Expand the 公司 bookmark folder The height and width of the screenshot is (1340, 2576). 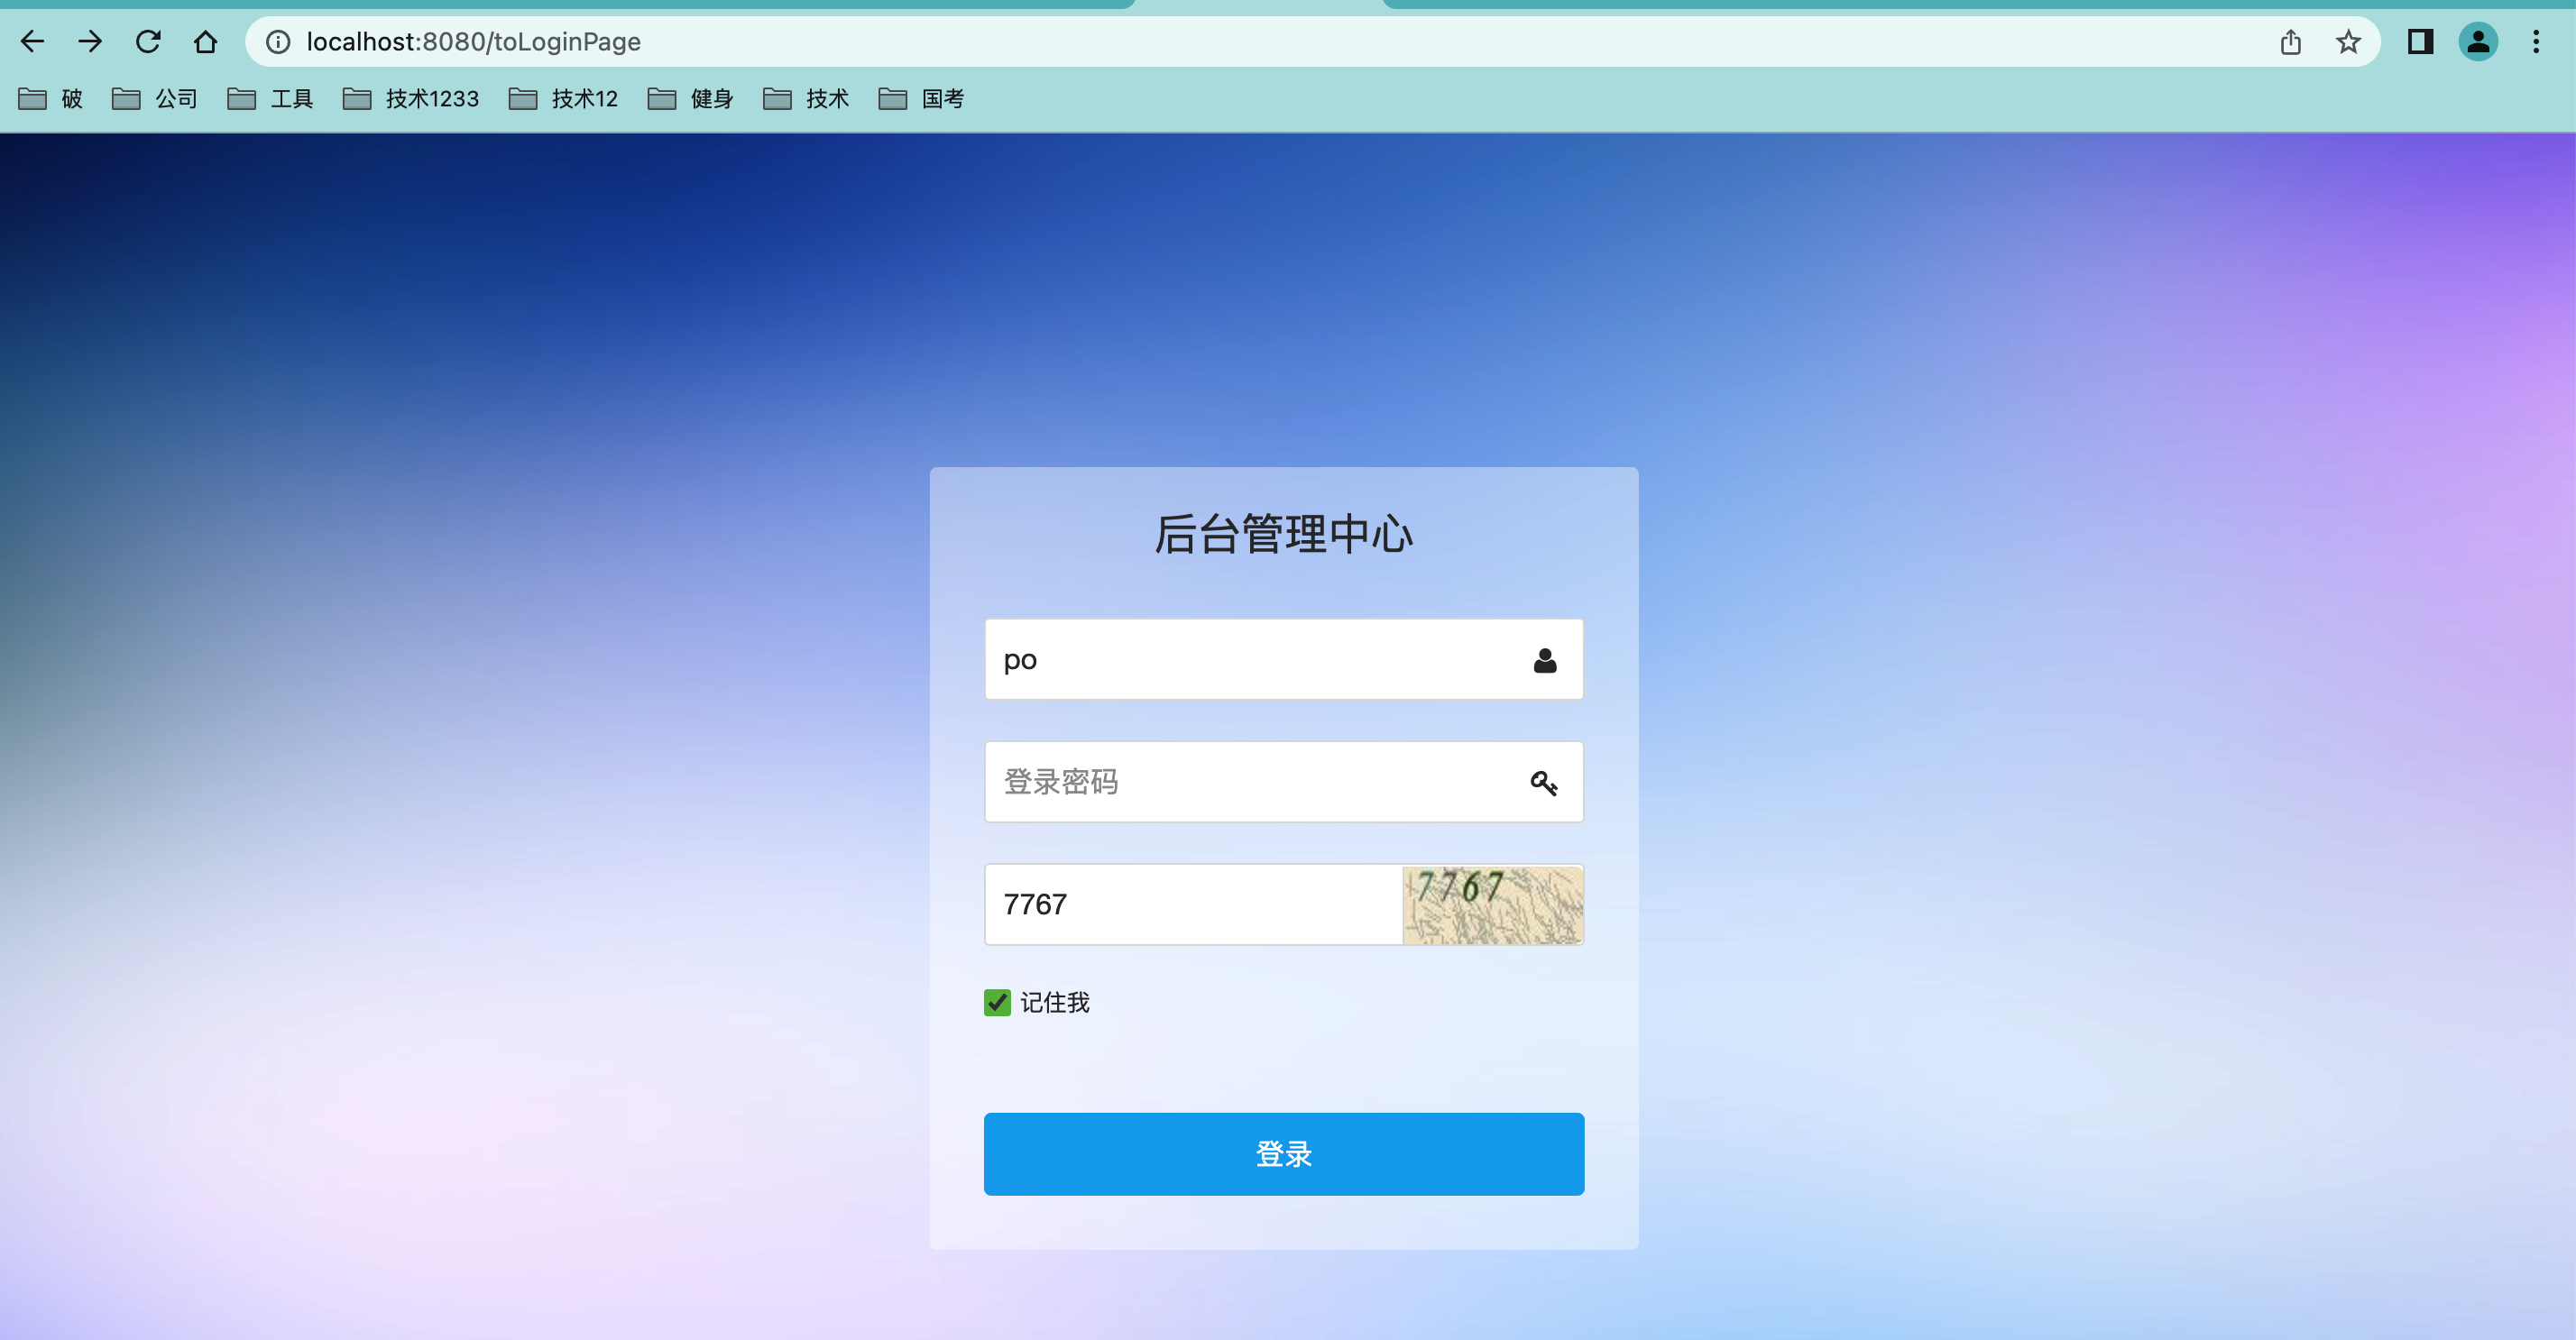click(x=155, y=98)
